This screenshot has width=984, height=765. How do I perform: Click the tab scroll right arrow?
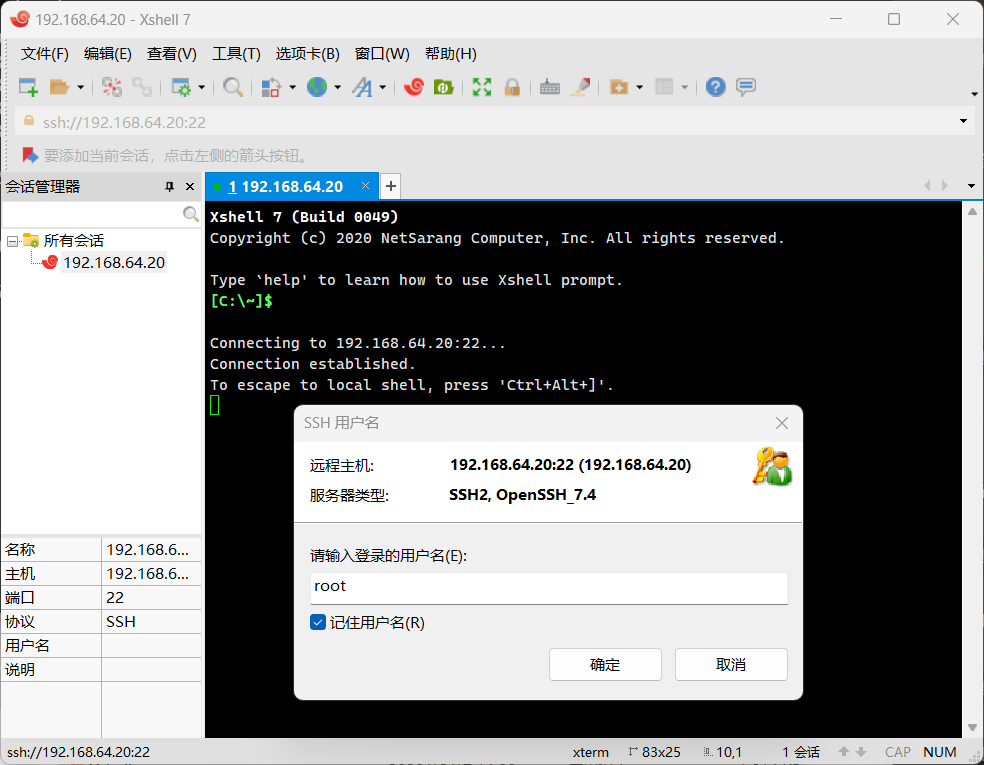tap(944, 186)
